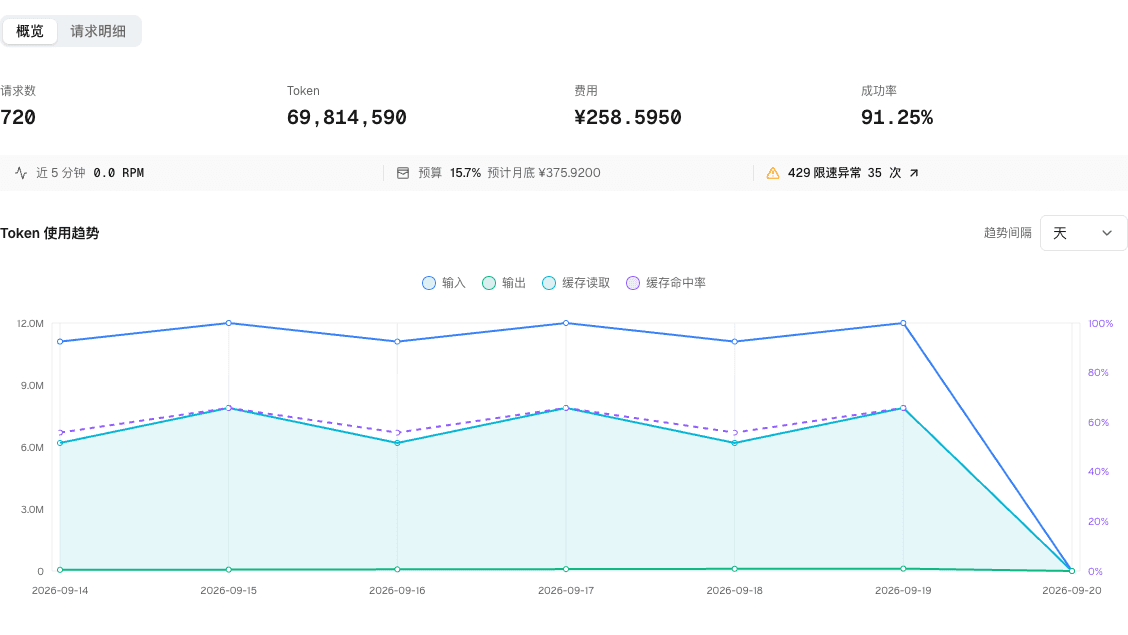Click the 缓存读取 legend cyan circle
The width and height of the screenshot is (1128, 635).
549,283
